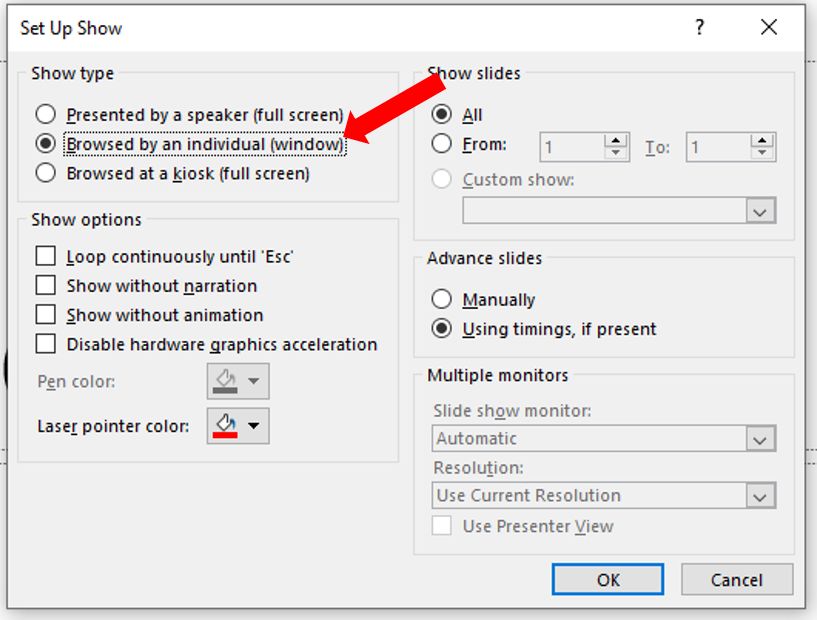Expand the Custom show dropdown

(x=760, y=211)
